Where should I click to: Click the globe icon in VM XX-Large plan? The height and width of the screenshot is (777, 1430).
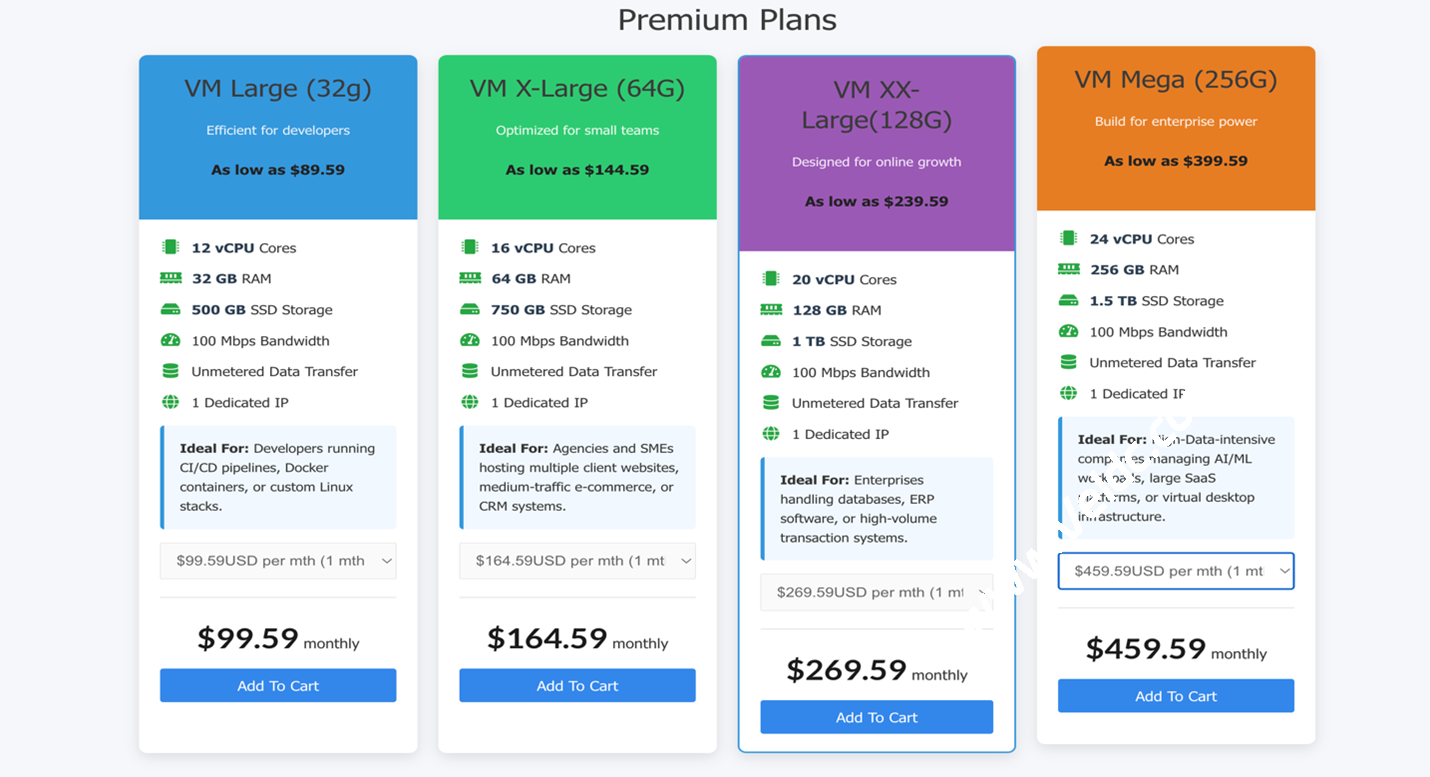click(770, 434)
